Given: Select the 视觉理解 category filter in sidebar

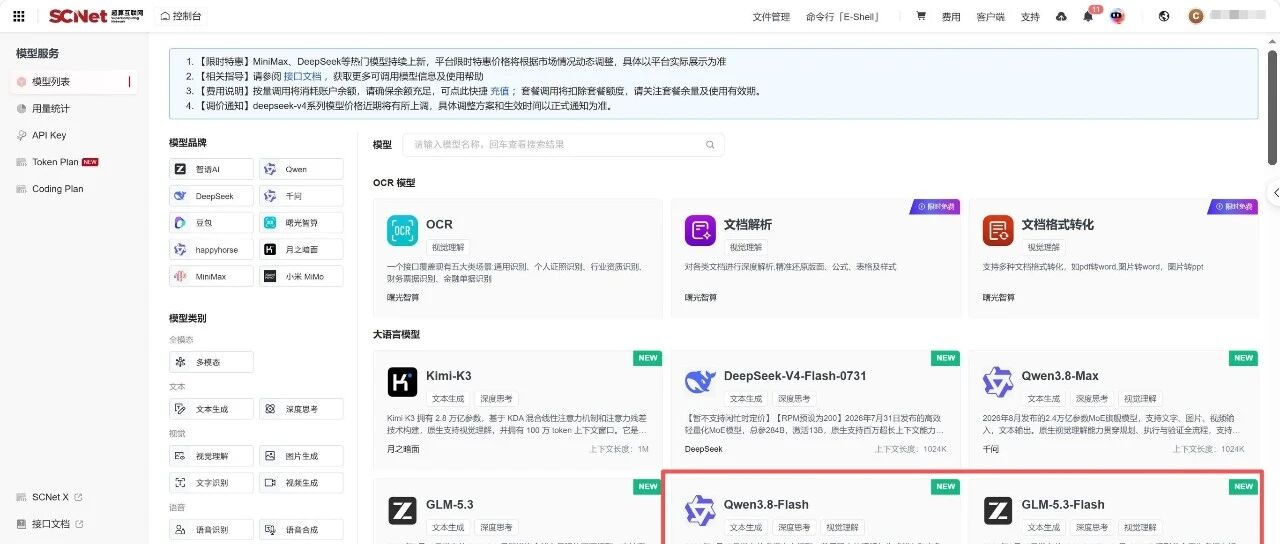Looking at the screenshot, I should click(x=211, y=456).
